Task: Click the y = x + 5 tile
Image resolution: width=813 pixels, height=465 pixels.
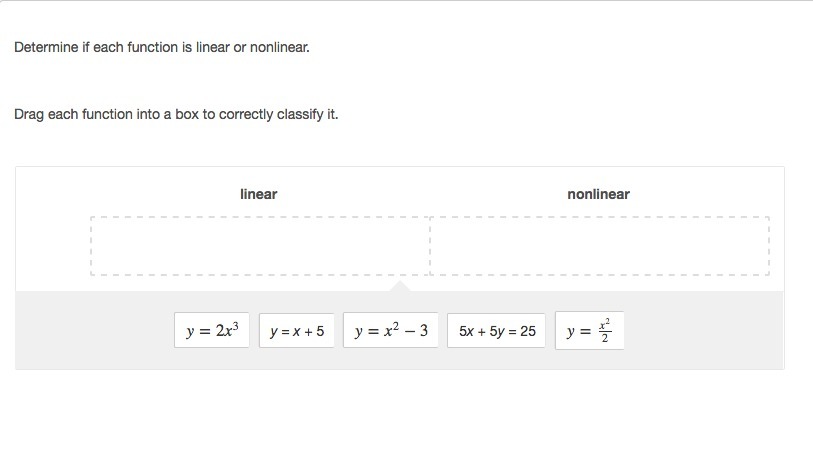Action: [x=297, y=331]
